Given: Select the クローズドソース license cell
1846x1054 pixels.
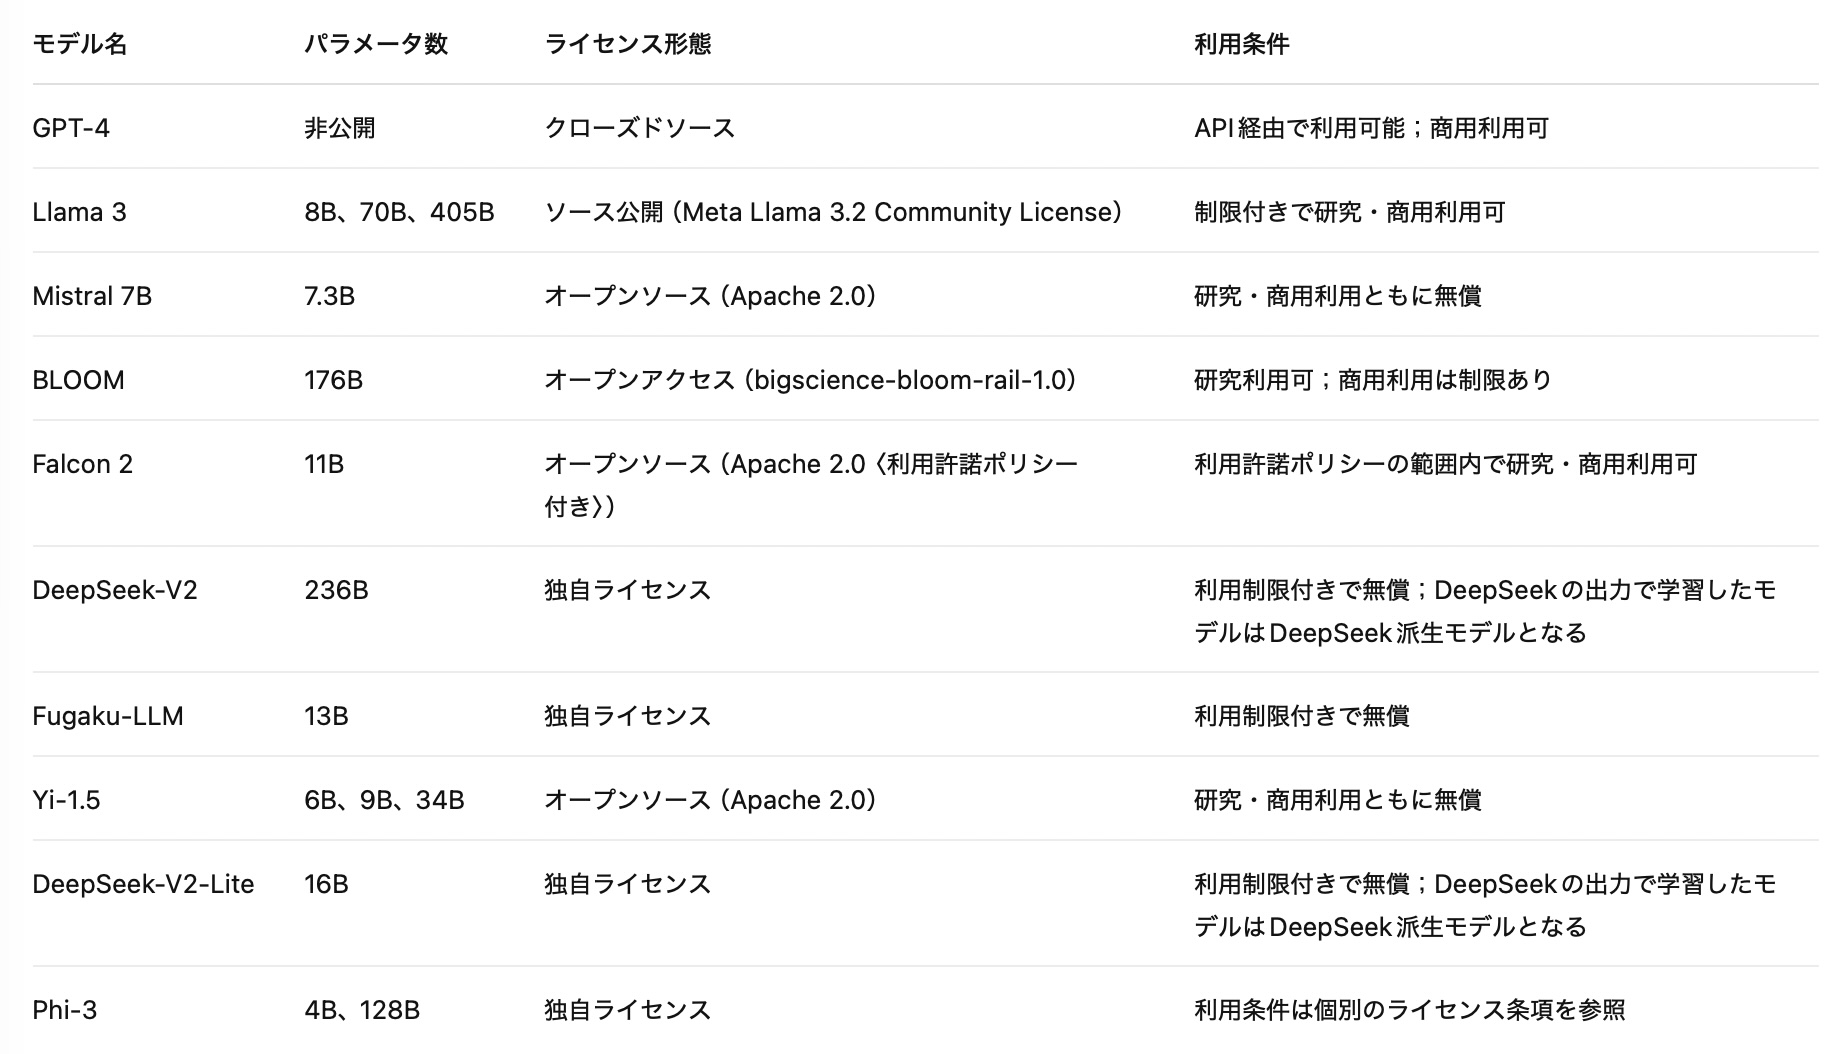Looking at the screenshot, I should [639, 128].
